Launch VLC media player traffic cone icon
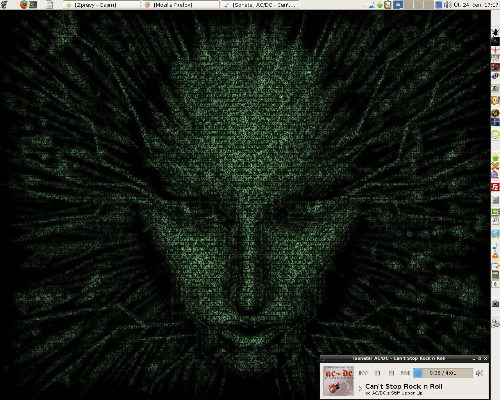The image size is (500, 400). 495,254
